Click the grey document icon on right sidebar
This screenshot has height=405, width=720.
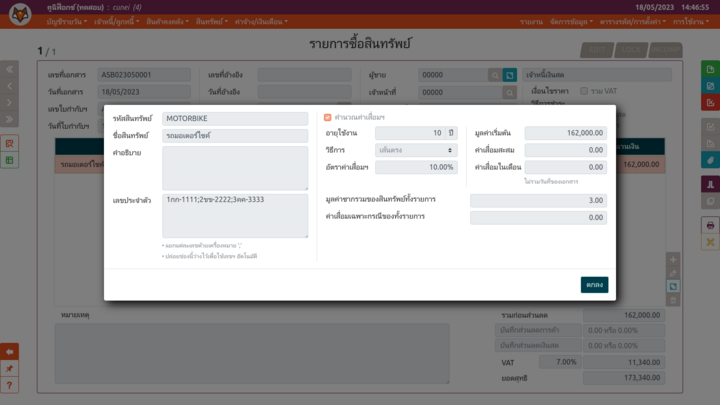[710, 144]
